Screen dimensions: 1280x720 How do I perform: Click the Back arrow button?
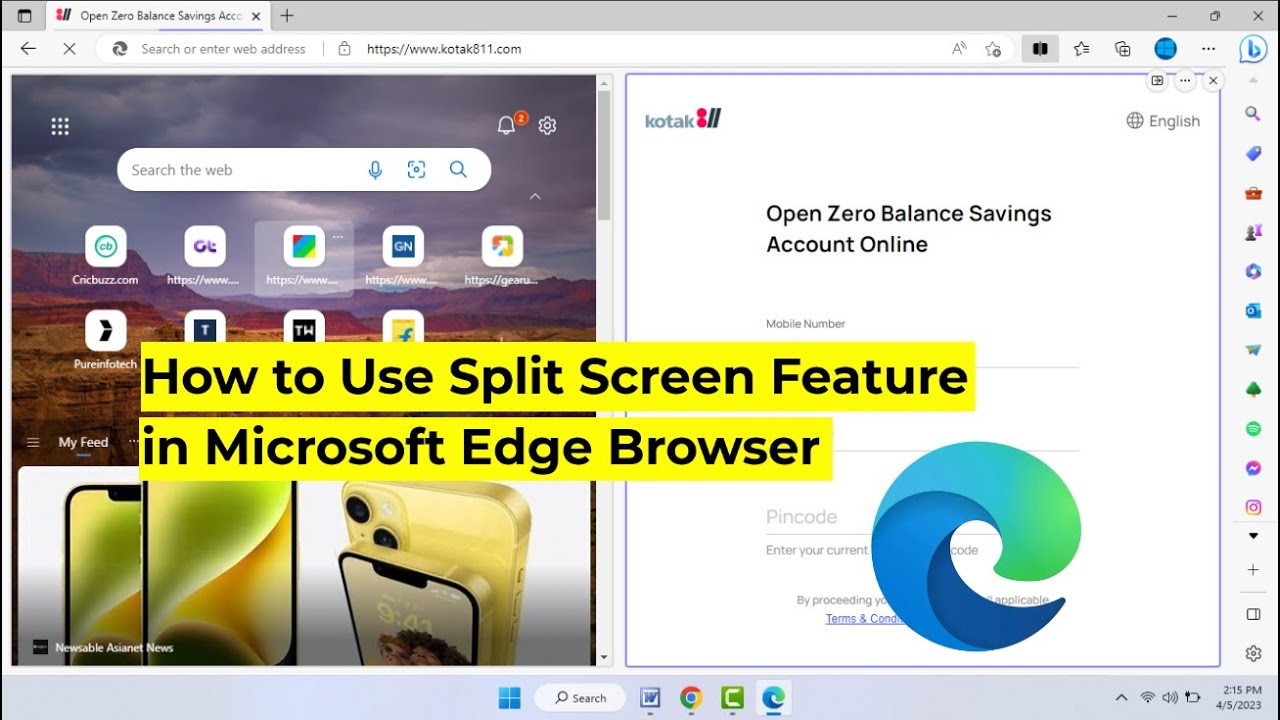28,48
